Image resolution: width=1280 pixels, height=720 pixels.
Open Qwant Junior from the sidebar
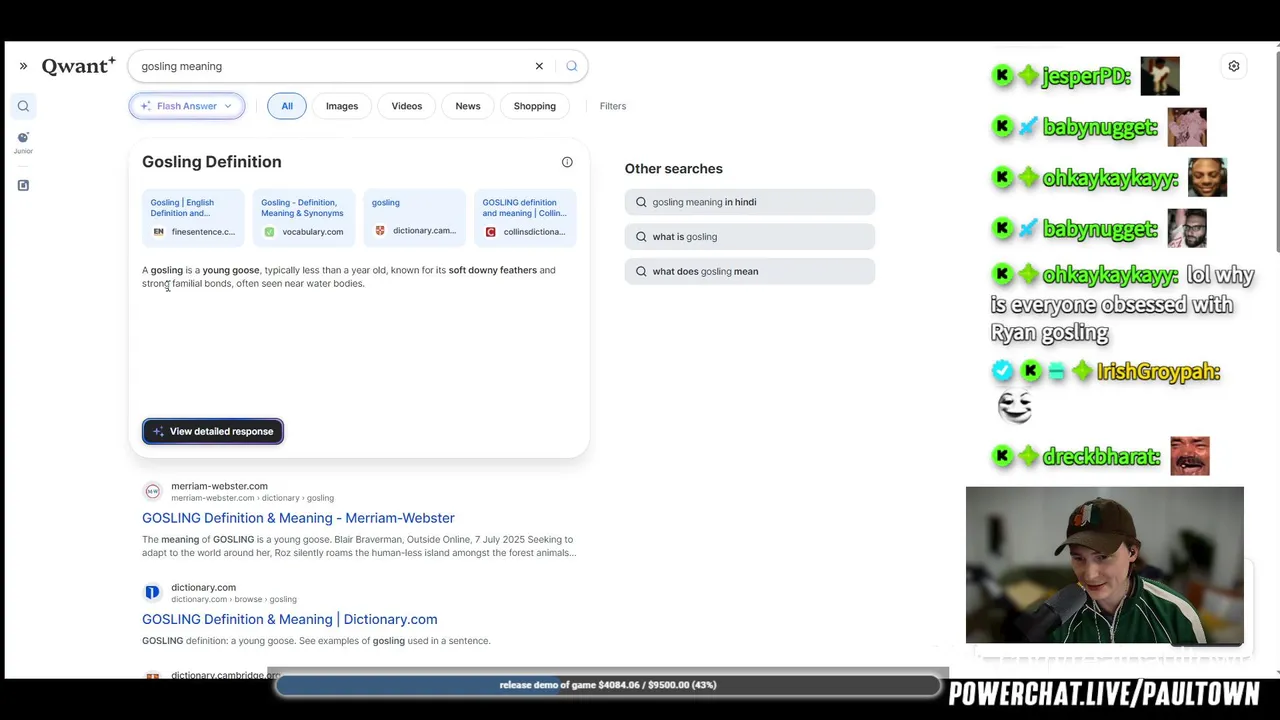coord(23,142)
